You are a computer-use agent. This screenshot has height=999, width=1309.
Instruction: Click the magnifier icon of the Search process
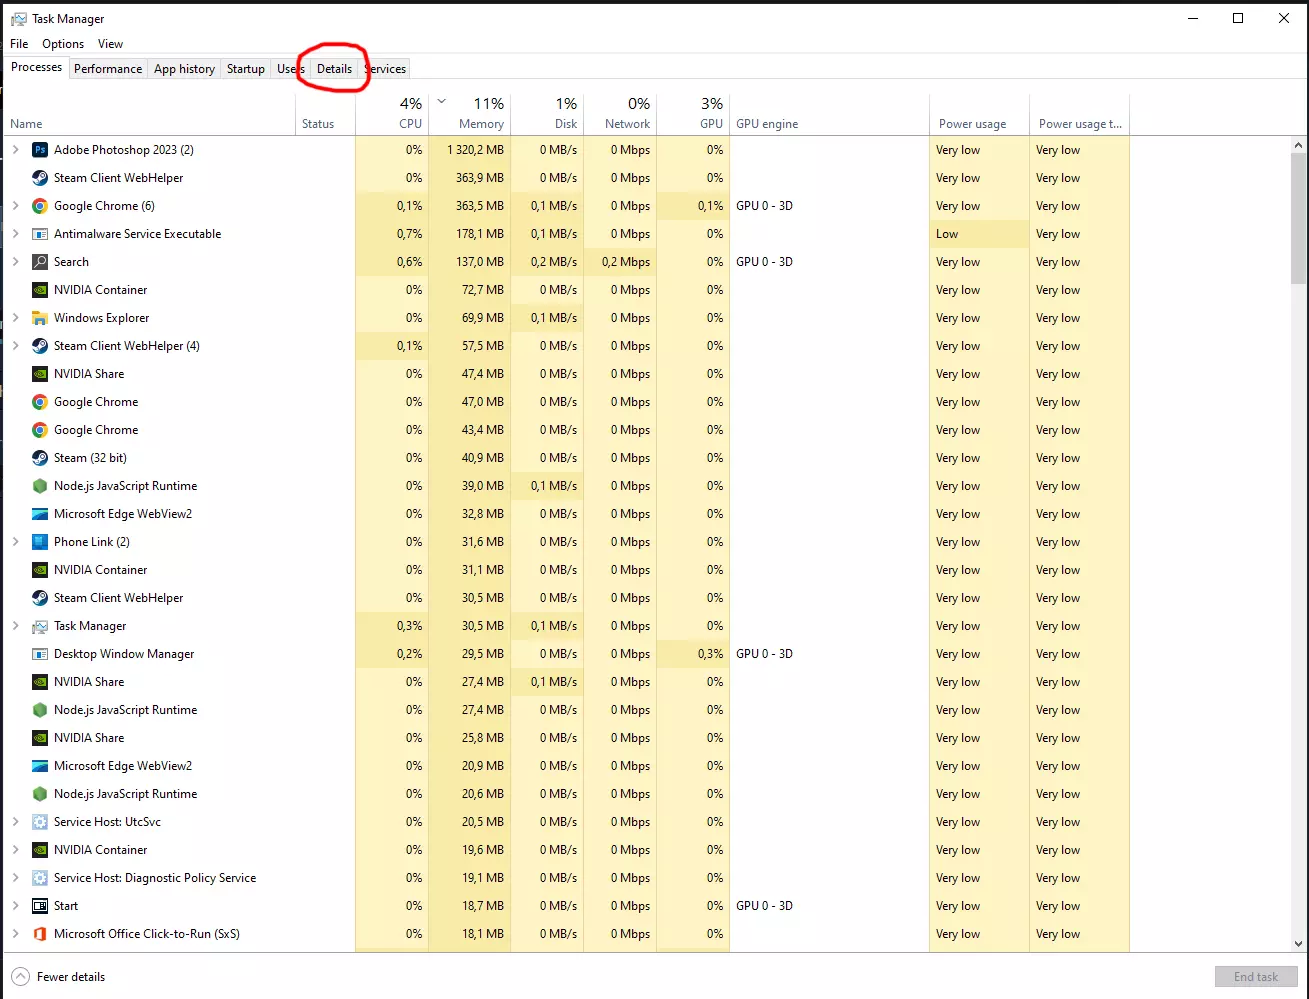click(40, 262)
